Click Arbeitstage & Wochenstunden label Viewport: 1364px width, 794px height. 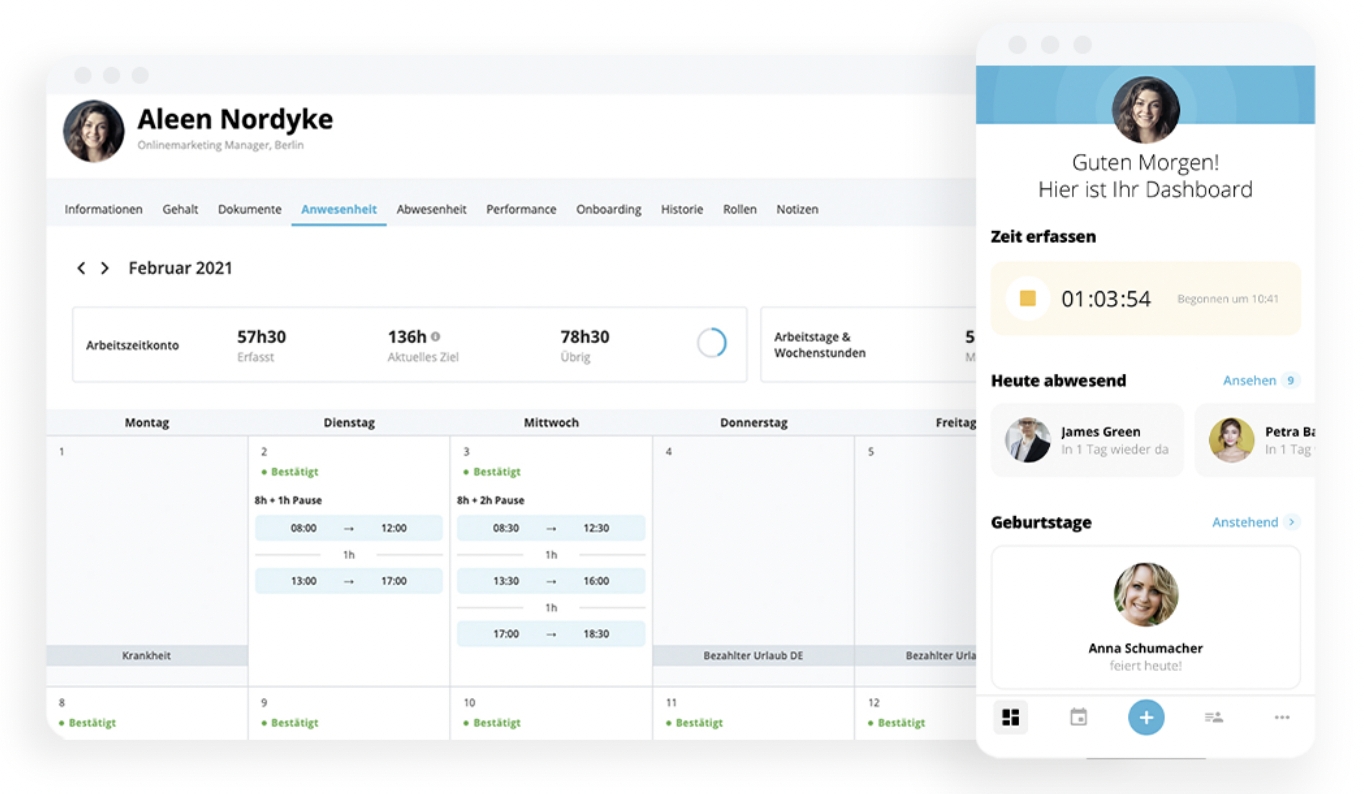pos(820,345)
